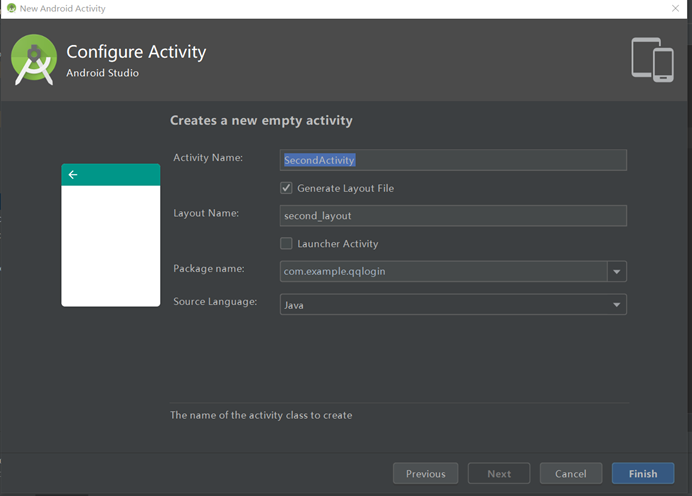Click the Activity Name text field
This screenshot has height=496, width=692.
click(453, 160)
